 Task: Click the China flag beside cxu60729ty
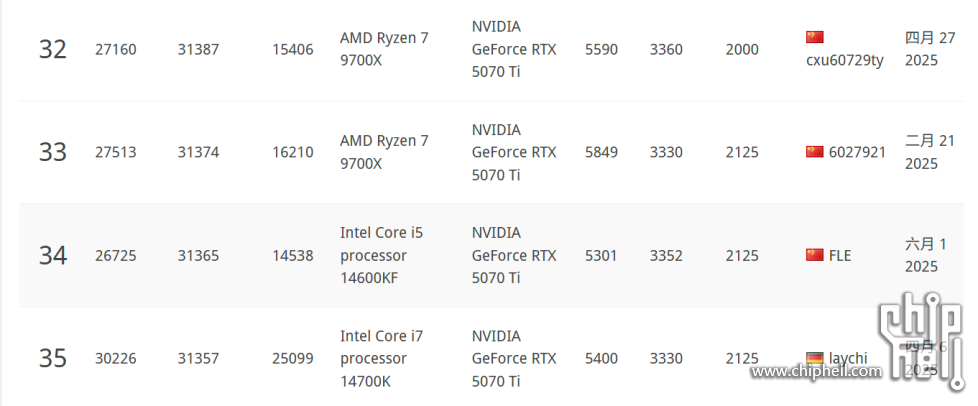[x=815, y=37]
